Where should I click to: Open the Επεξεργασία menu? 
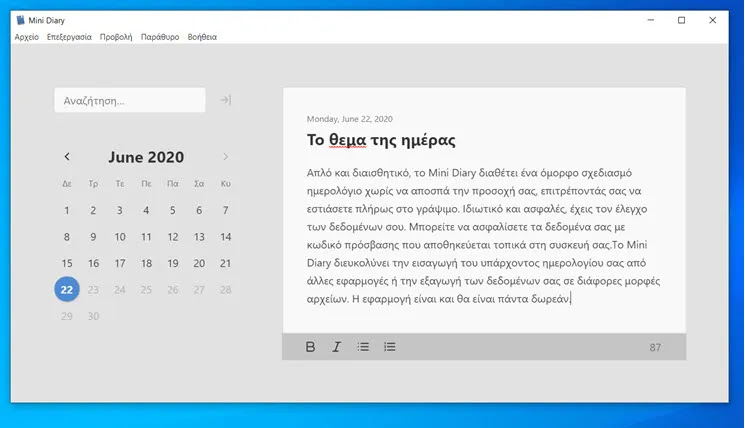(x=69, y=37)
